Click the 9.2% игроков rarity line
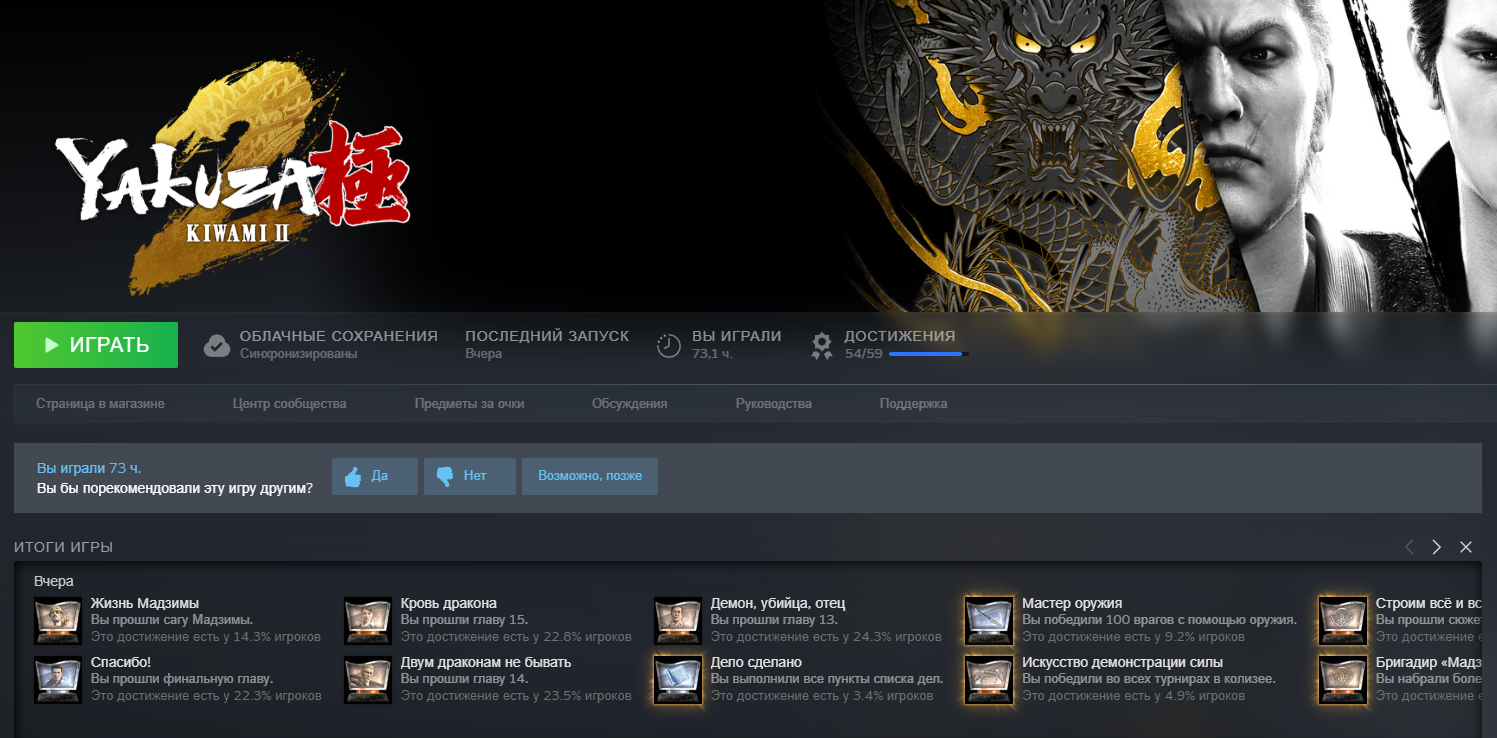This screenshot has width=1497, height=738. [1133, 637]
